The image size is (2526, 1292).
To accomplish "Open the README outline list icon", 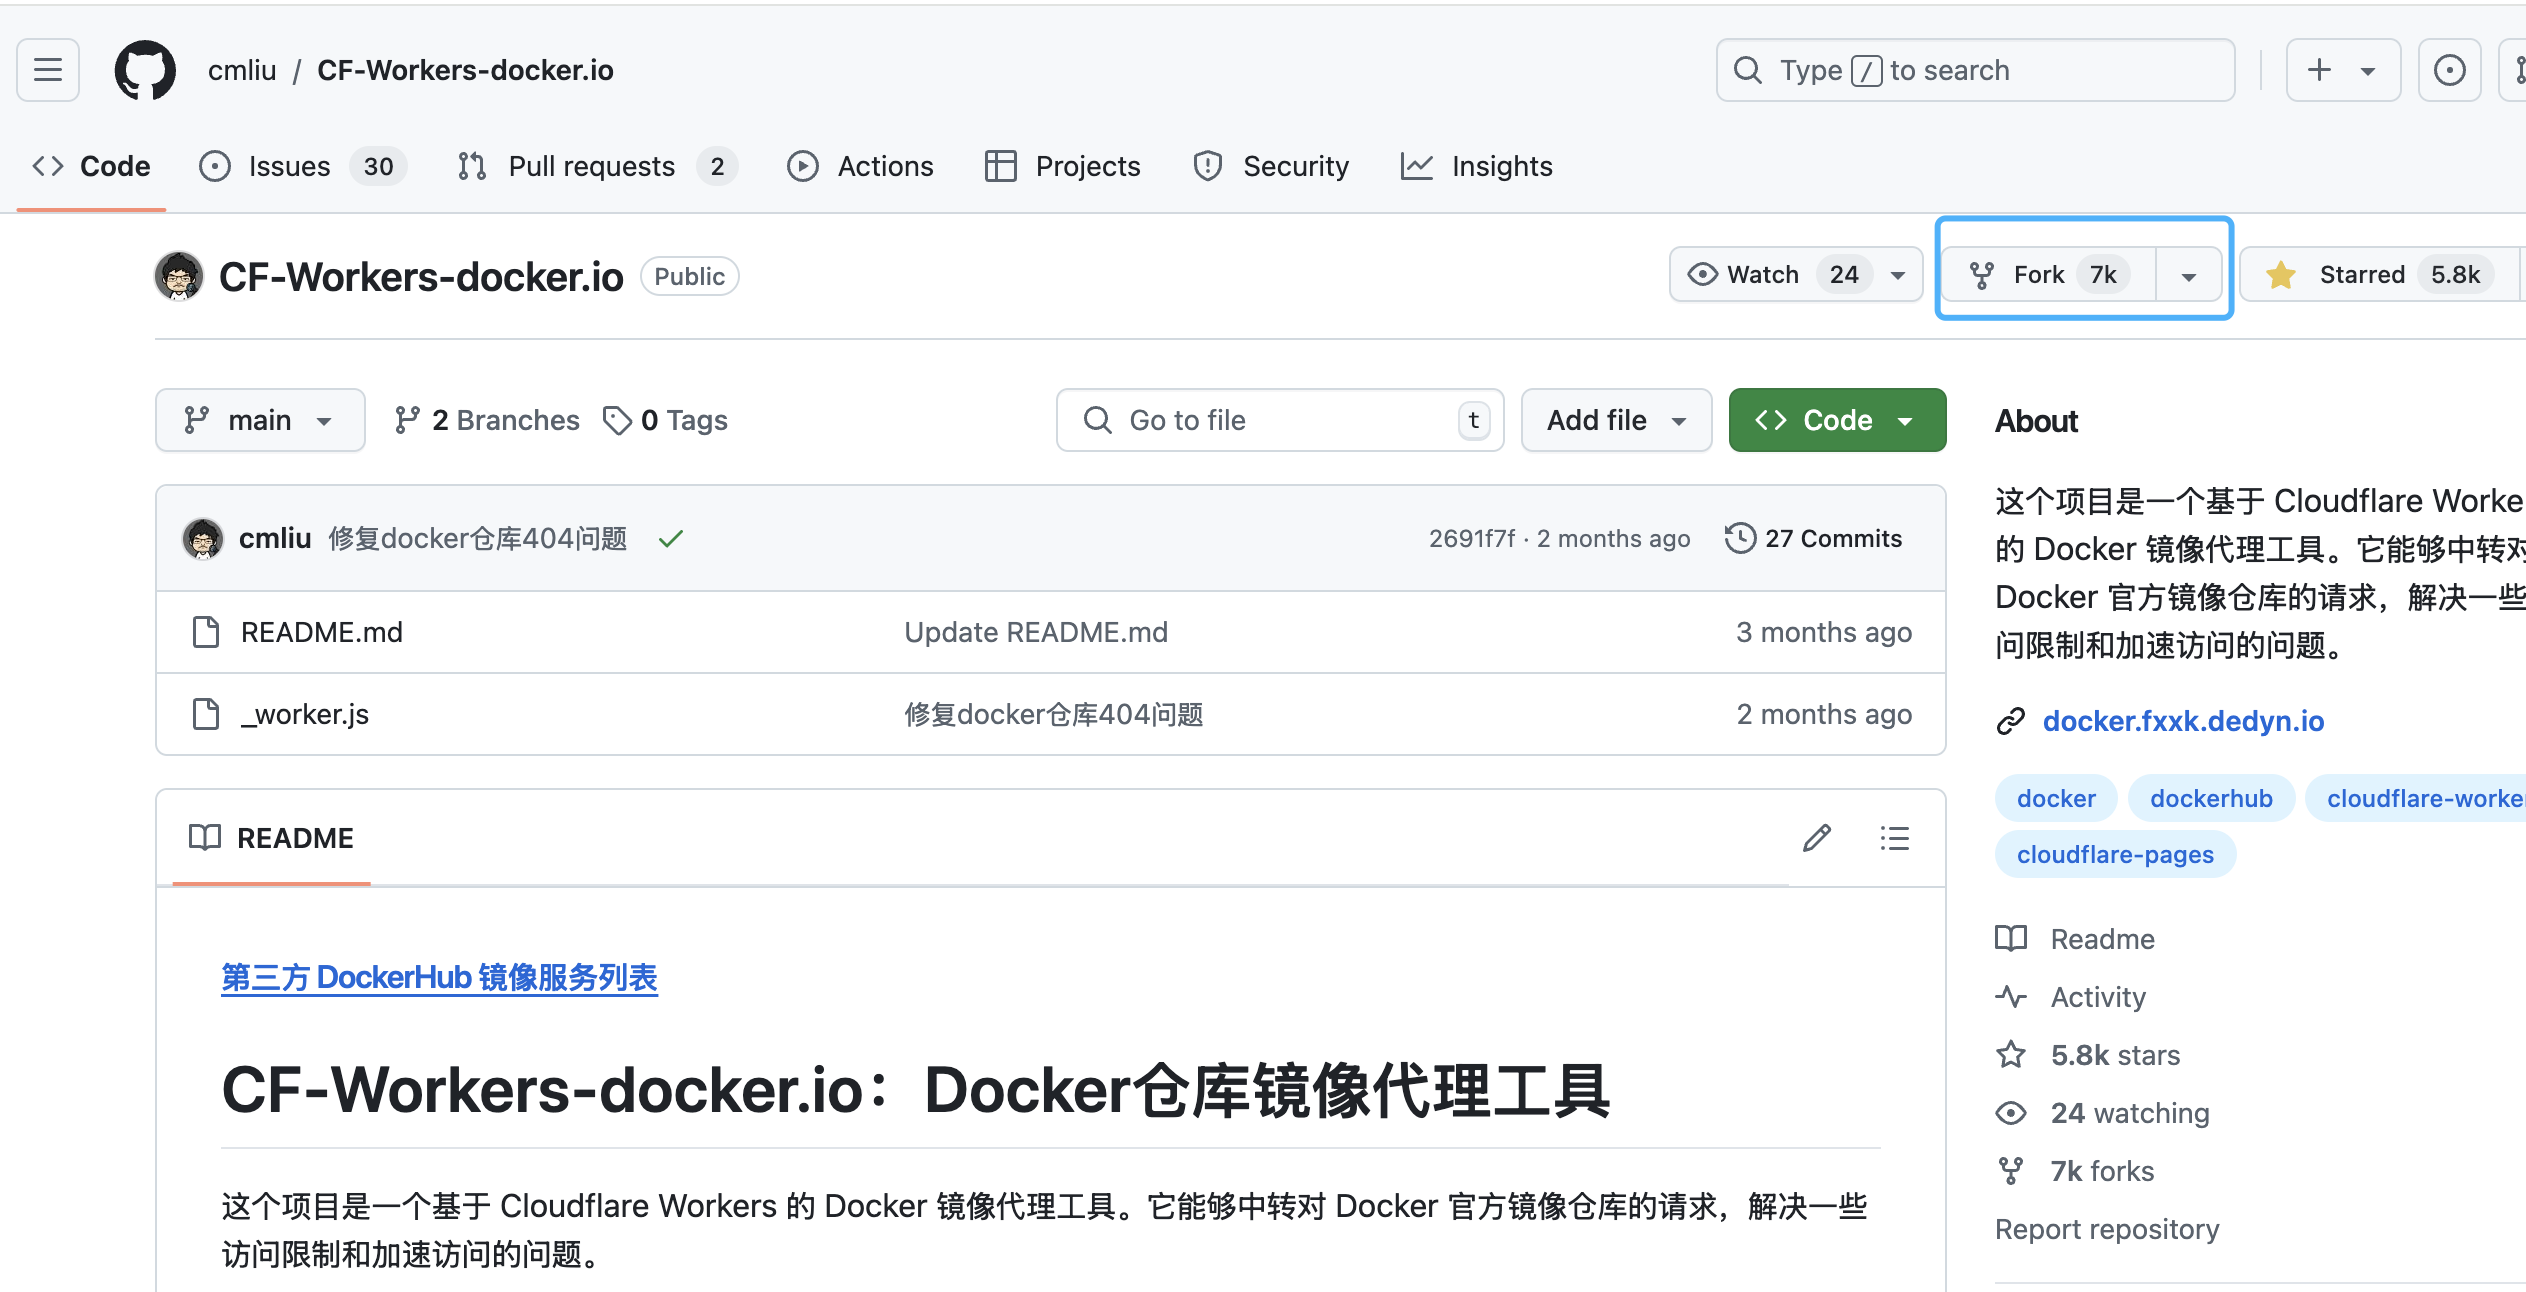I will point(1895,838).
